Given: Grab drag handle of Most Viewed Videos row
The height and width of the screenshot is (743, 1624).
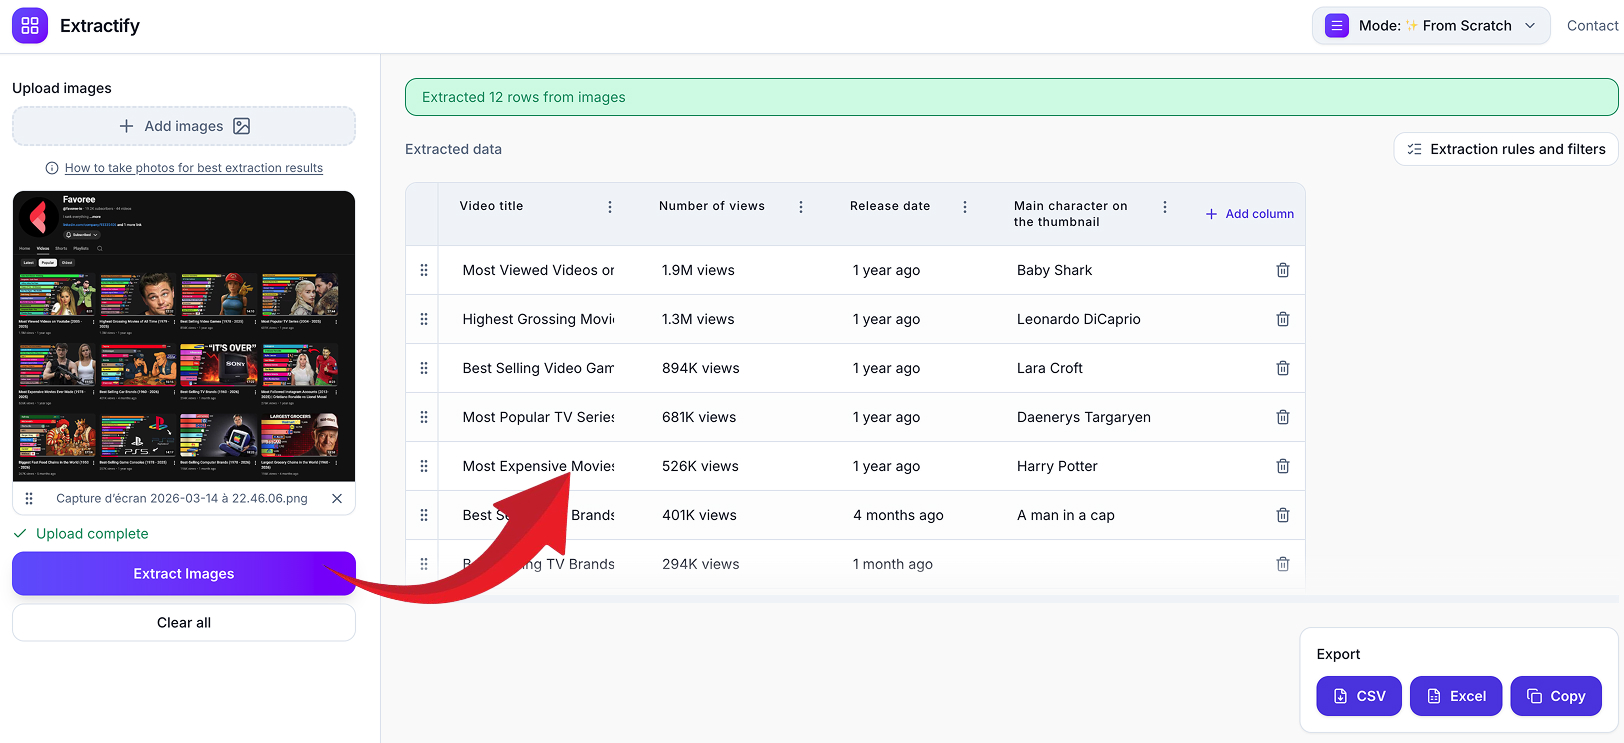Looking at the screenshot, I should 424,270.
